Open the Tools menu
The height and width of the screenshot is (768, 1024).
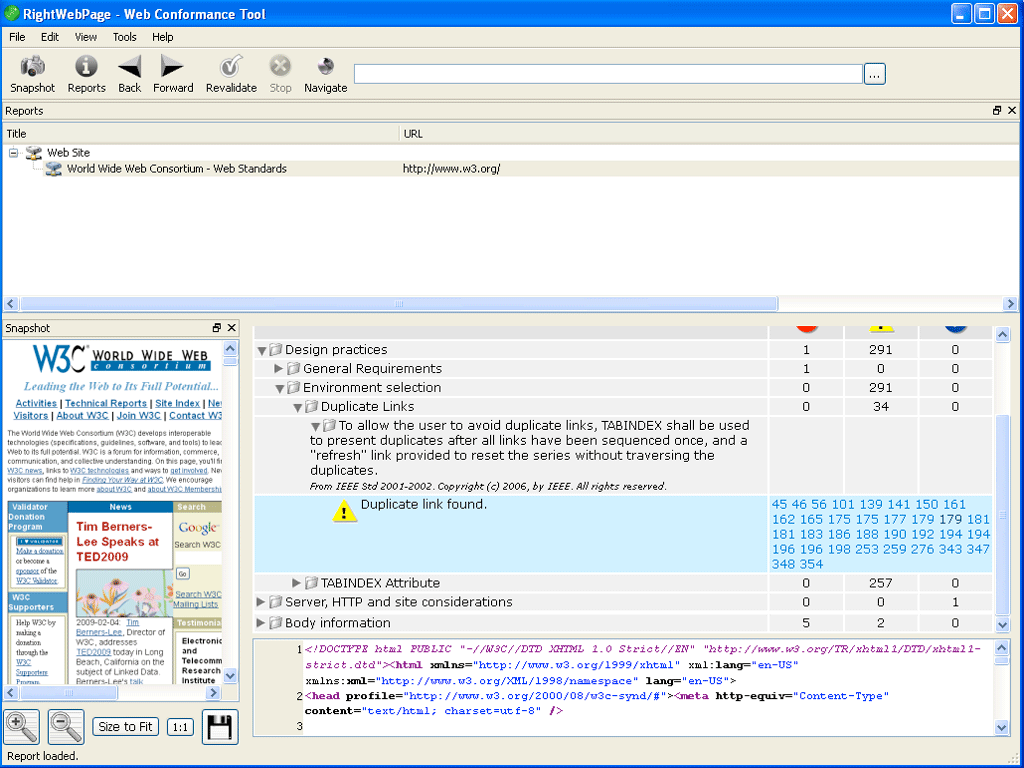click(x=125, y=37)
